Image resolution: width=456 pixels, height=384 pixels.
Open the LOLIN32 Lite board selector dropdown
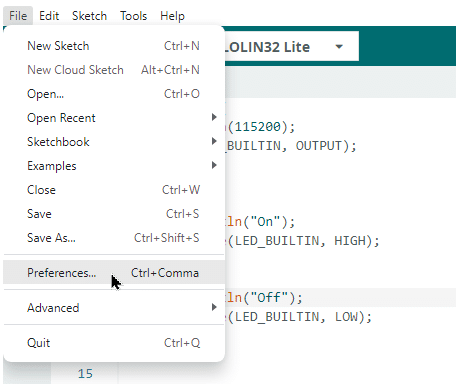click(292, 46)
